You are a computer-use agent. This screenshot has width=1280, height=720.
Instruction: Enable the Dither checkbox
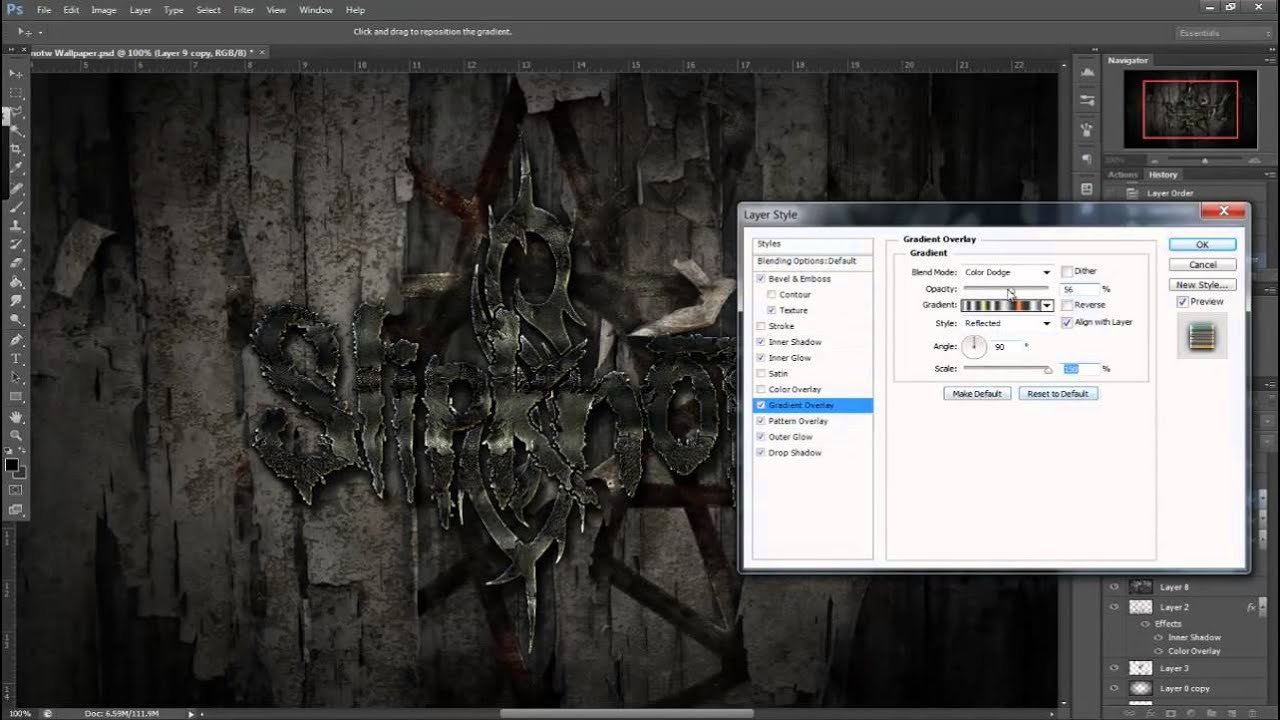(x=1067, y=272)
